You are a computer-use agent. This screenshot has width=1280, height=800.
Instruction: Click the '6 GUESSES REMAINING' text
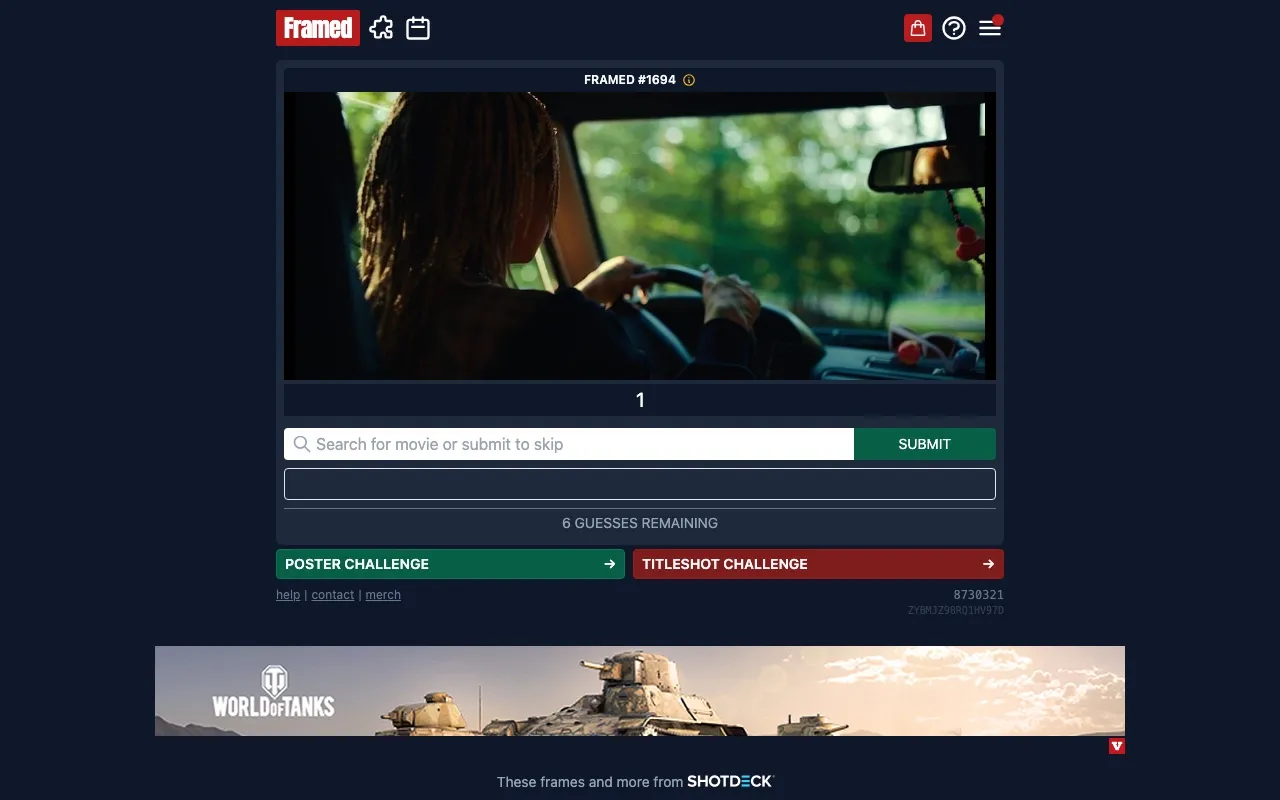click(640, 523)
